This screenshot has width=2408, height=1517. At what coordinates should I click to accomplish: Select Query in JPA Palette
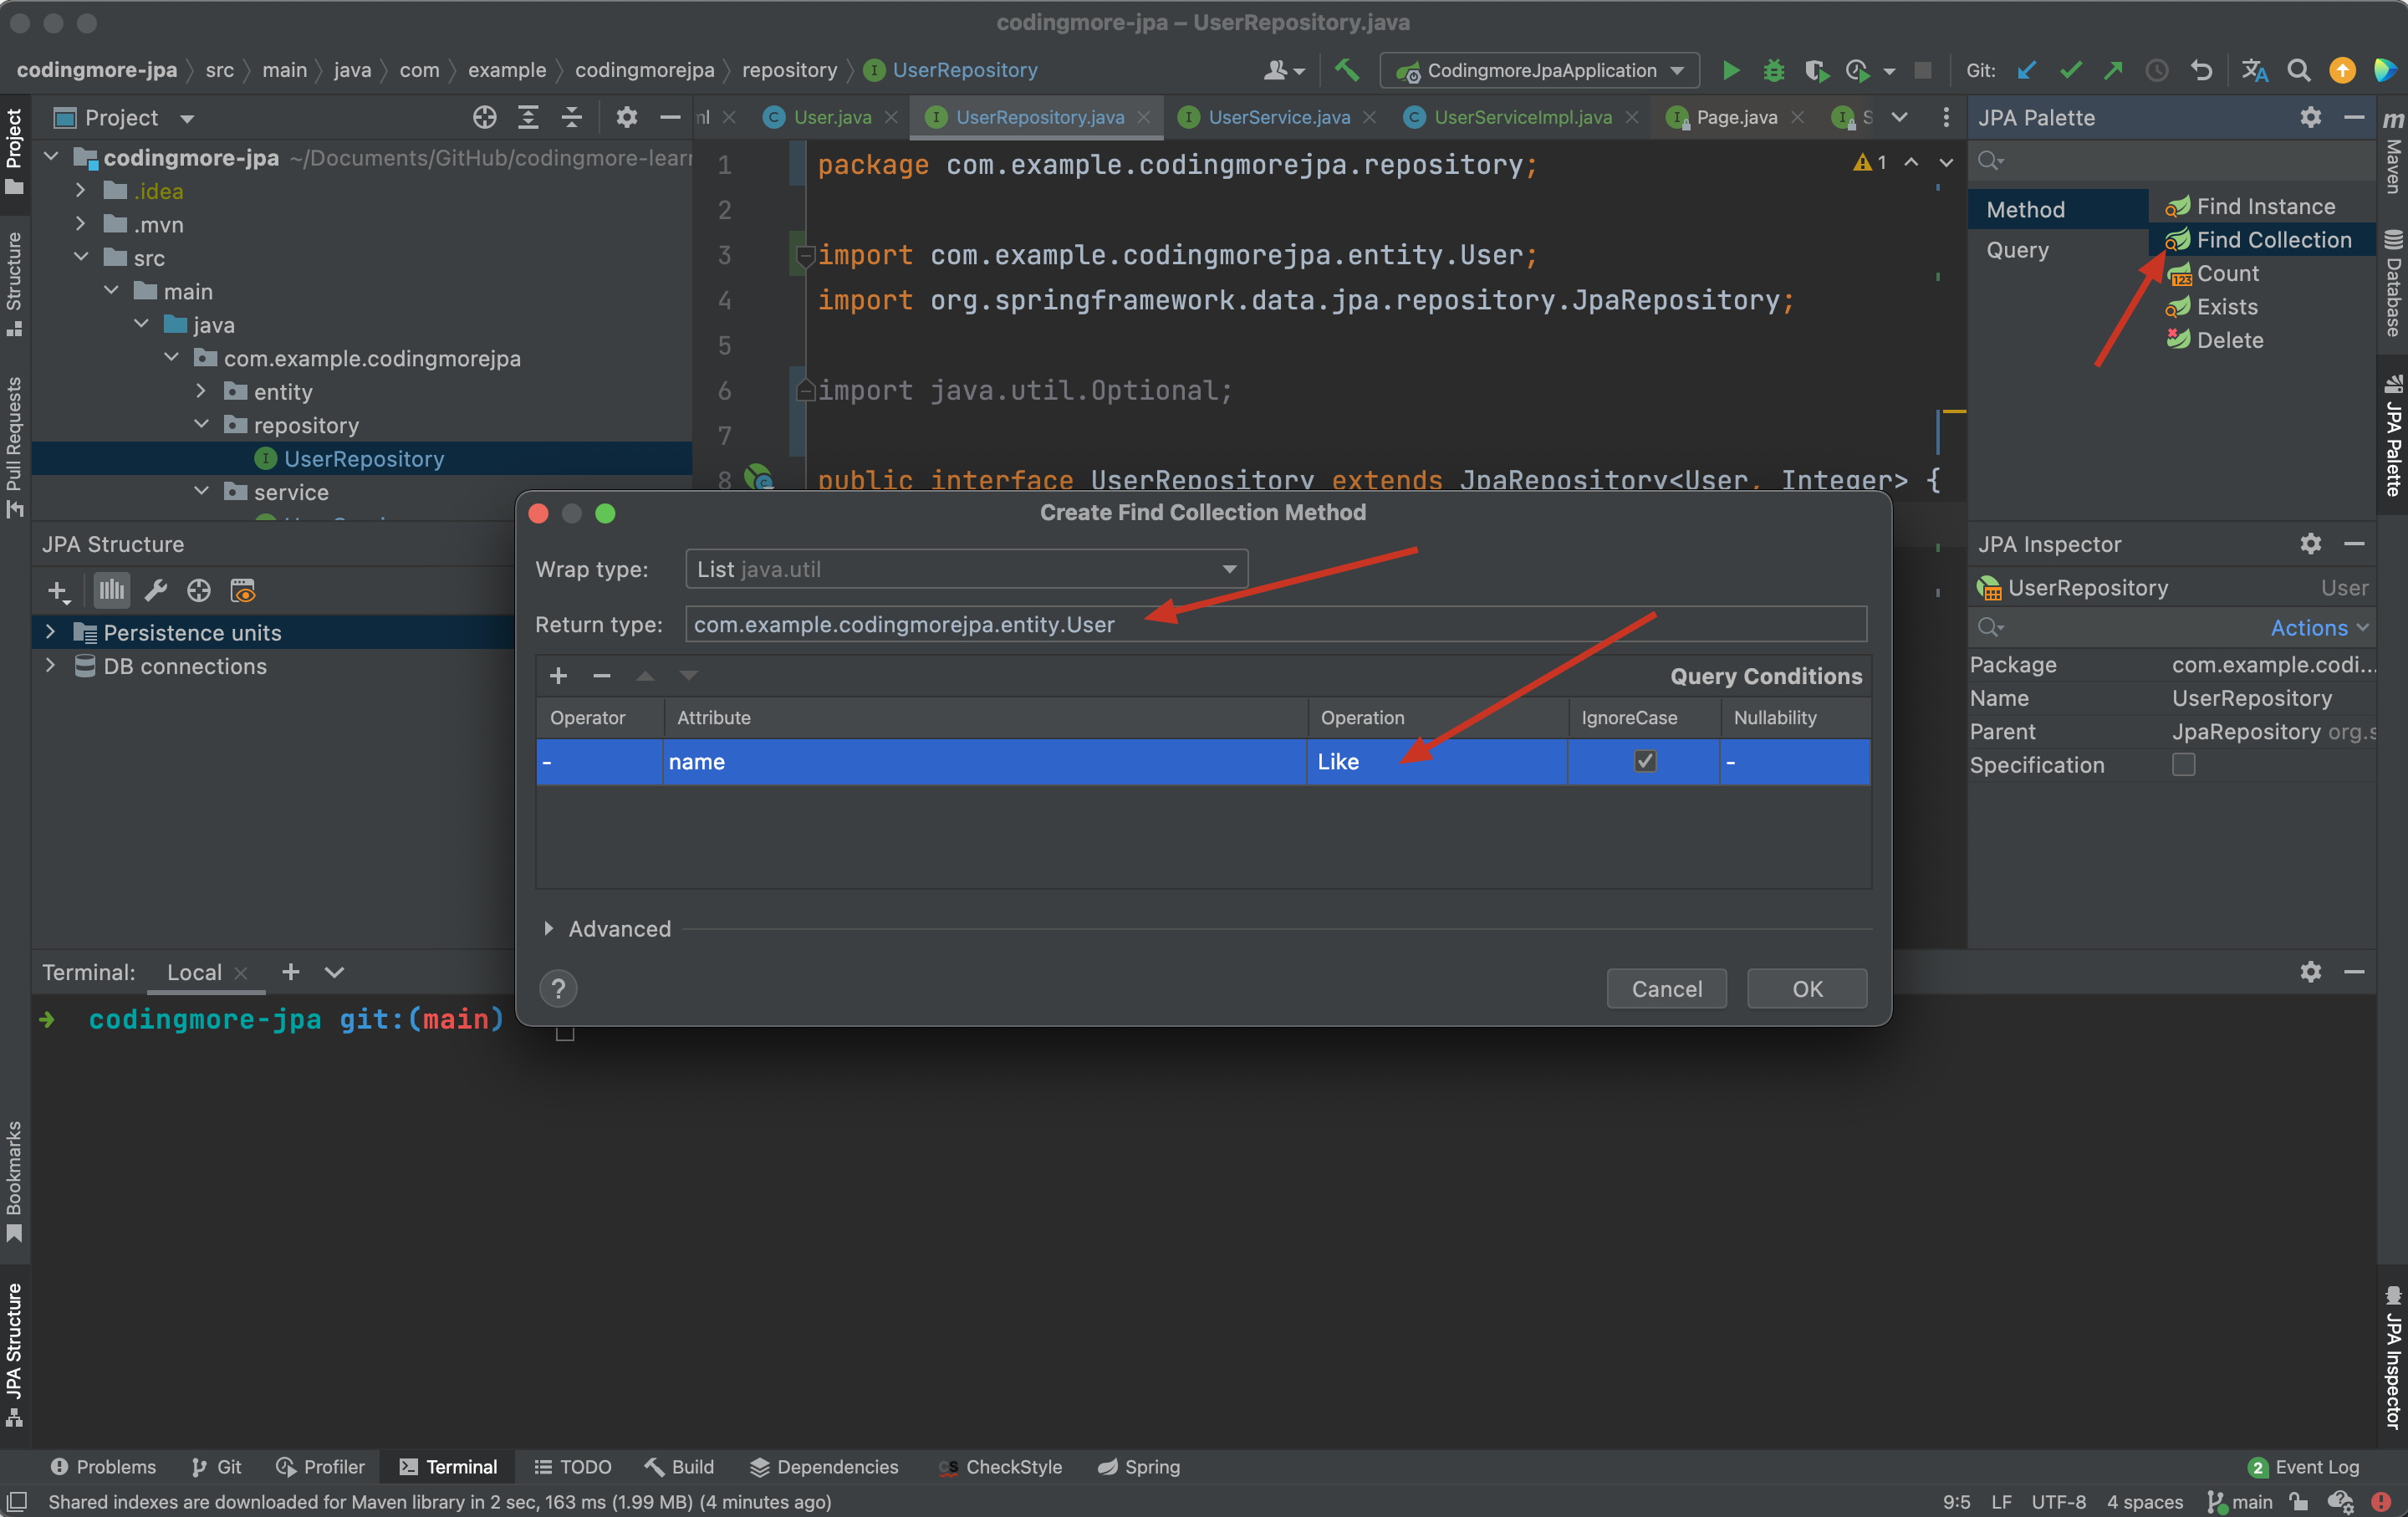tap(2017, 250)
